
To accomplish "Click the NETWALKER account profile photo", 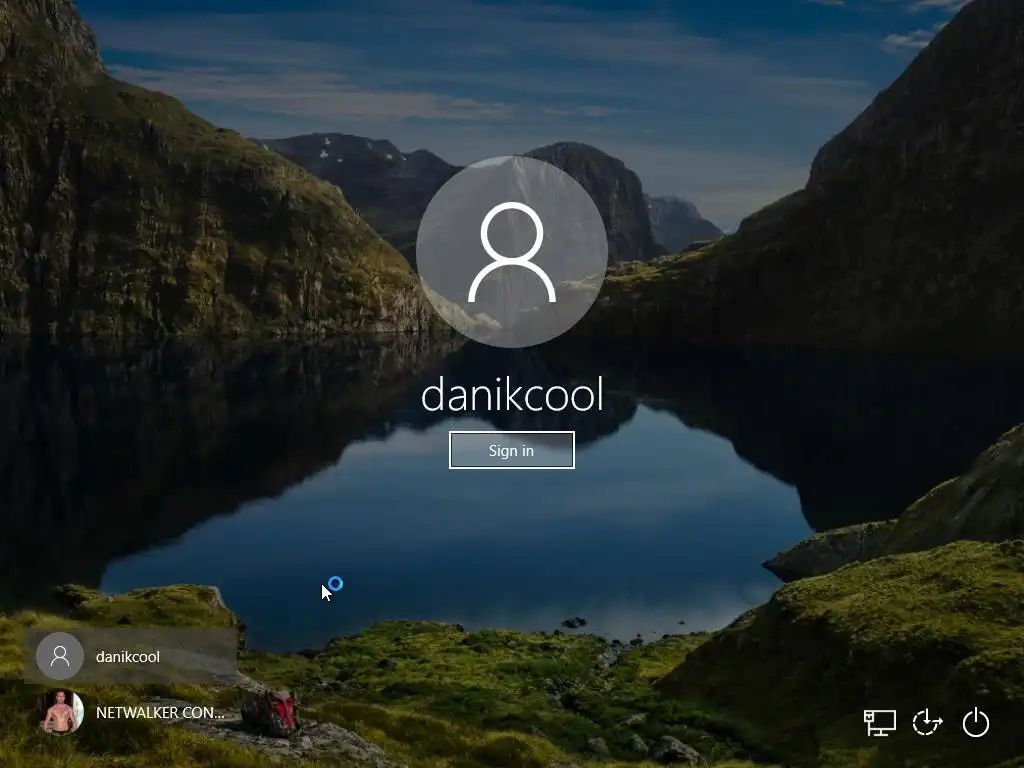I will coord(60,712).
